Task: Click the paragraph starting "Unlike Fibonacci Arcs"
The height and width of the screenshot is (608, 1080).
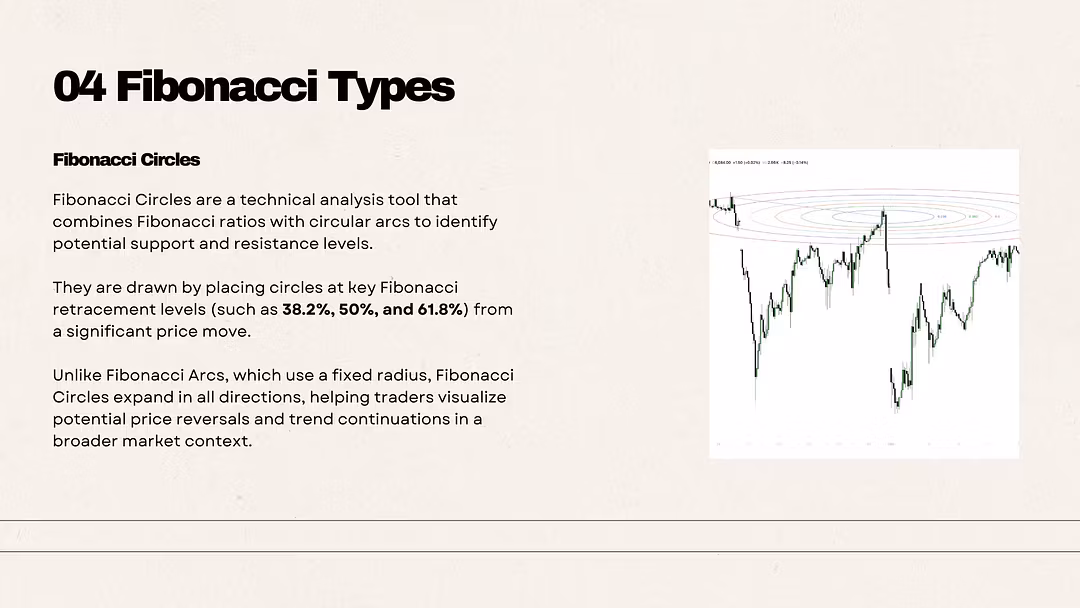Action: [283, 408]
